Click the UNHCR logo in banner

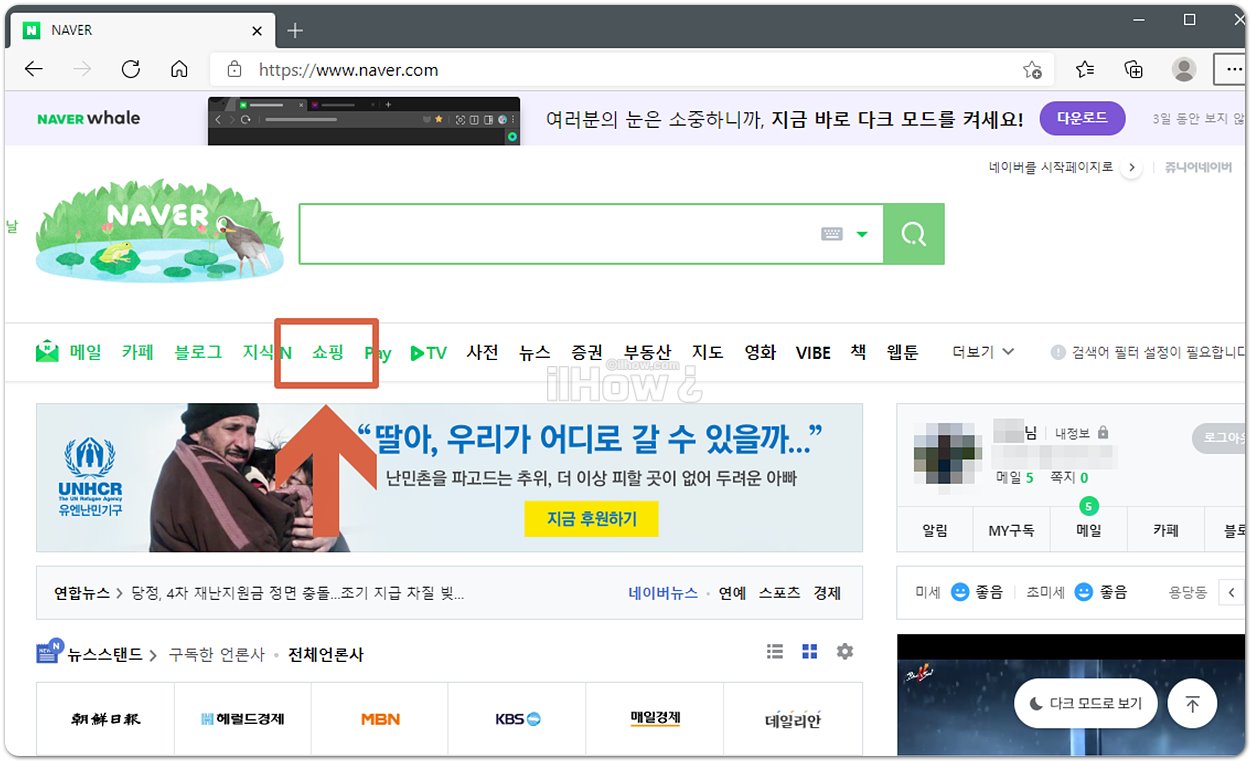(x=90, y=477)
